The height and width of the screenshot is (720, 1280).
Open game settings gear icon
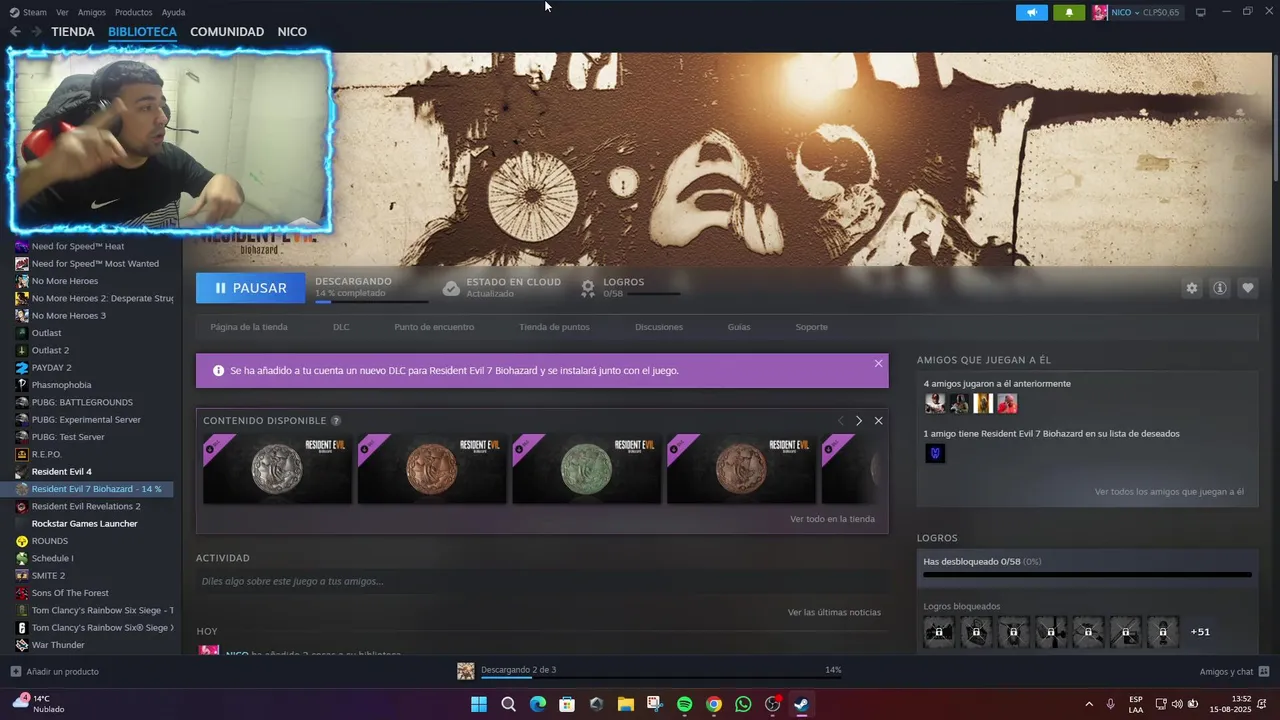(x=1192, y=288)
